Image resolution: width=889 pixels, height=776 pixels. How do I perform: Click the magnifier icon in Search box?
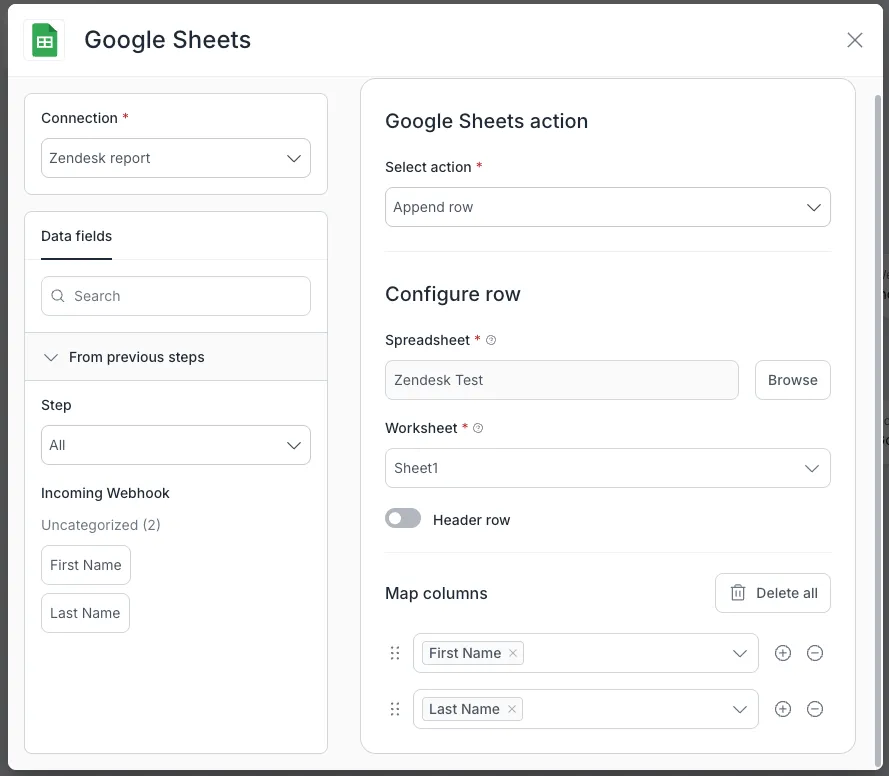tap(58, 296)
